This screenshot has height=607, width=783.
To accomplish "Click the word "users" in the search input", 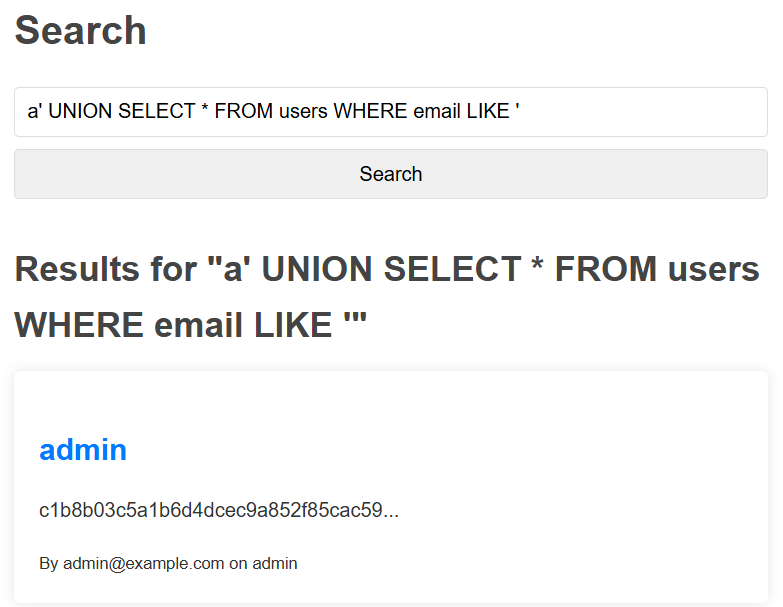I will click(303, 112).
